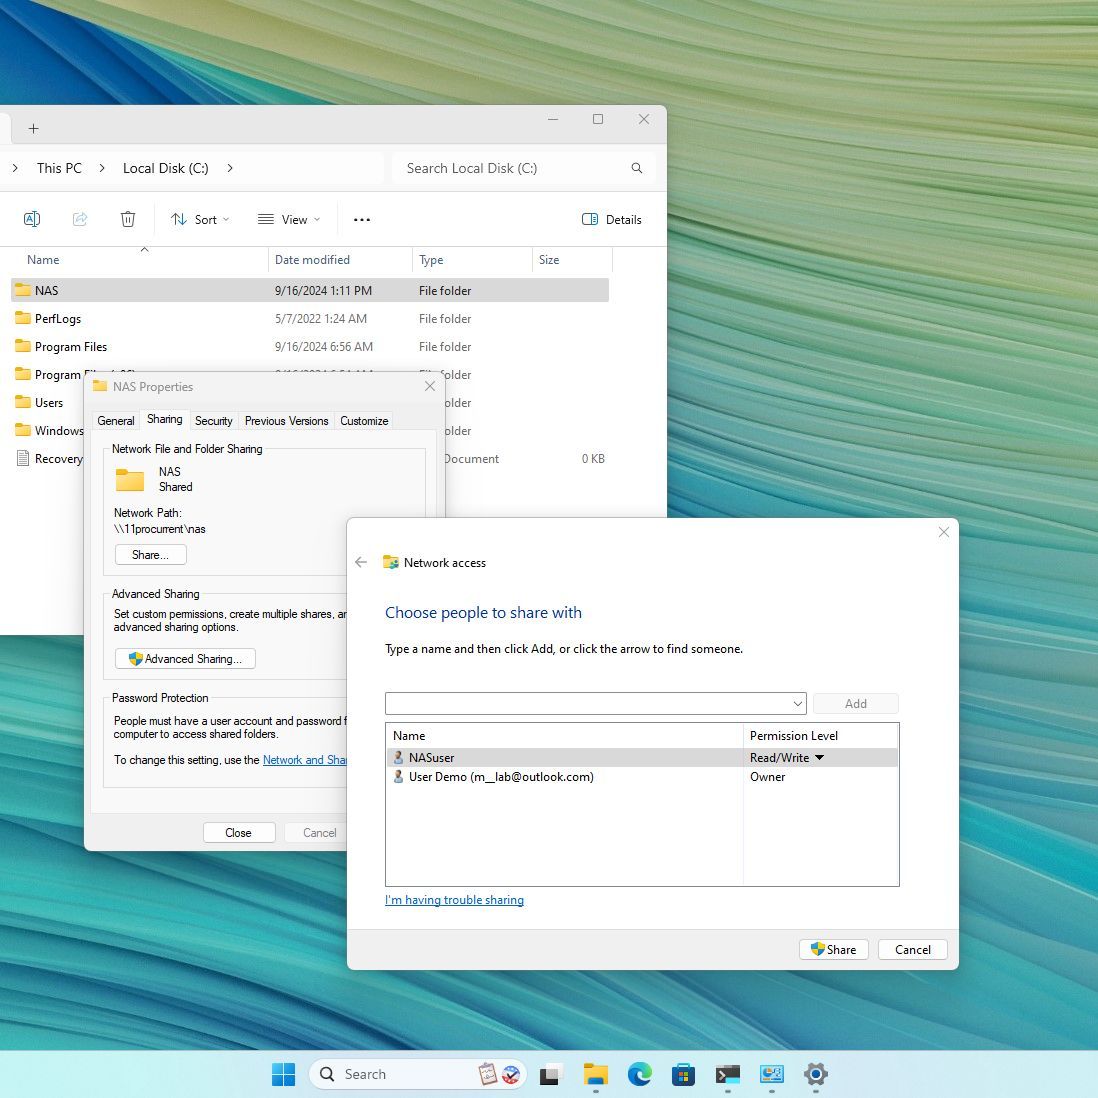This screenshot has height=1098, width=1098.
Task: Switch to the Customize tab
Action: point(364,421)
